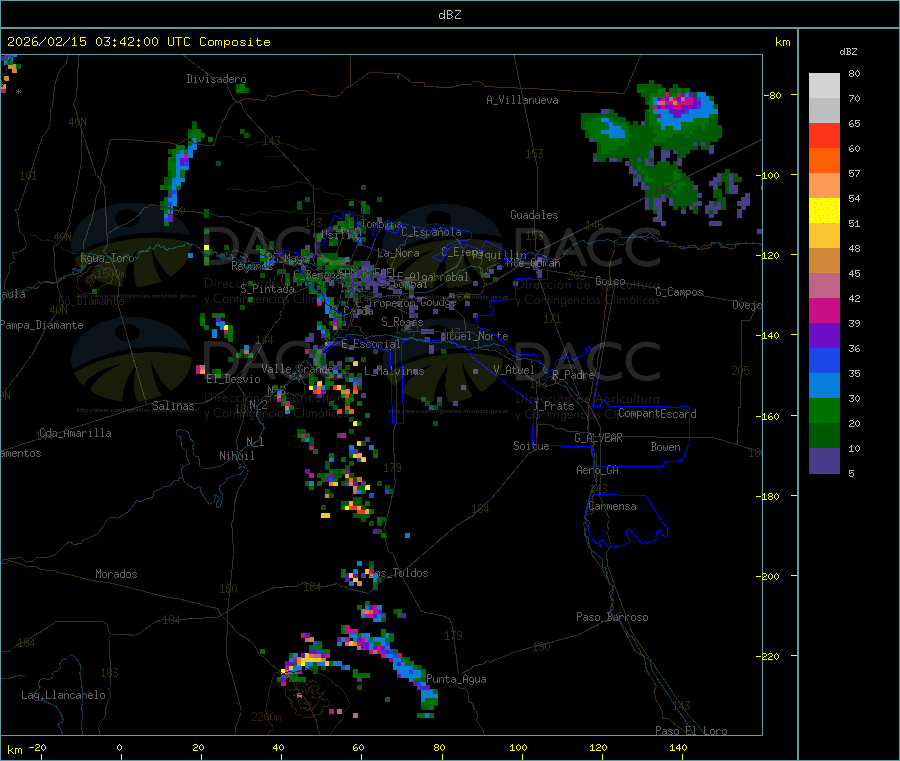Click the timestamp 2026/02/15 03:42:00 UTC Composite
Viewport: 900px width, 761px height.
[138, 42]
